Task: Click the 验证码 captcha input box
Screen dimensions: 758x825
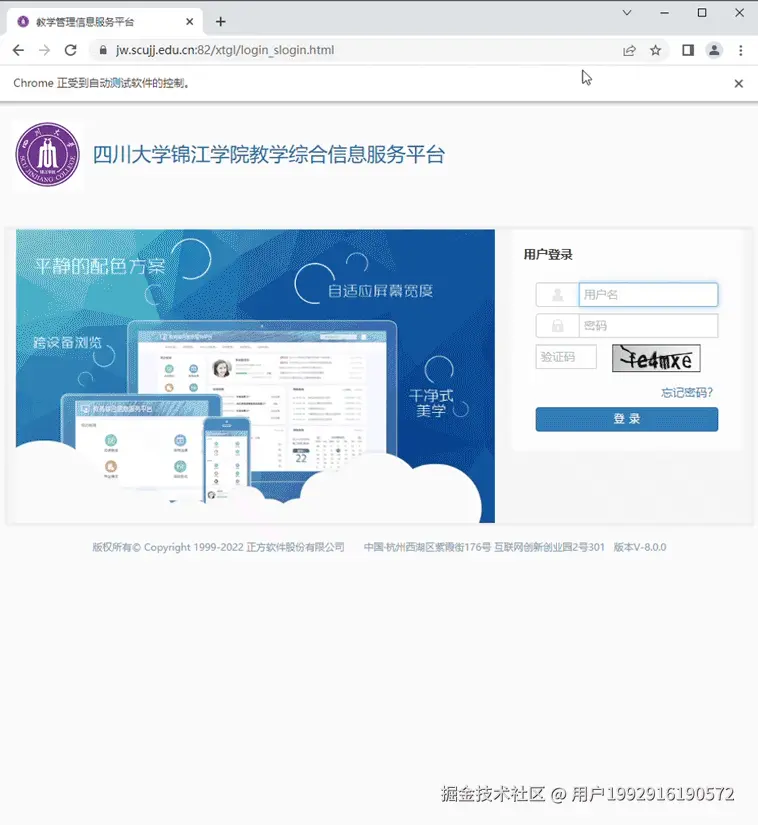Action: pos(566,357)
